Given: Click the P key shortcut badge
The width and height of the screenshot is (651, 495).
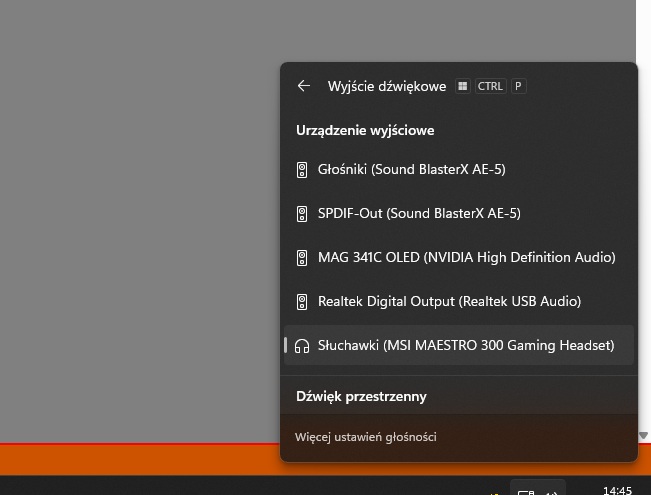Looking at the screenshot, I should pos(518,86).
